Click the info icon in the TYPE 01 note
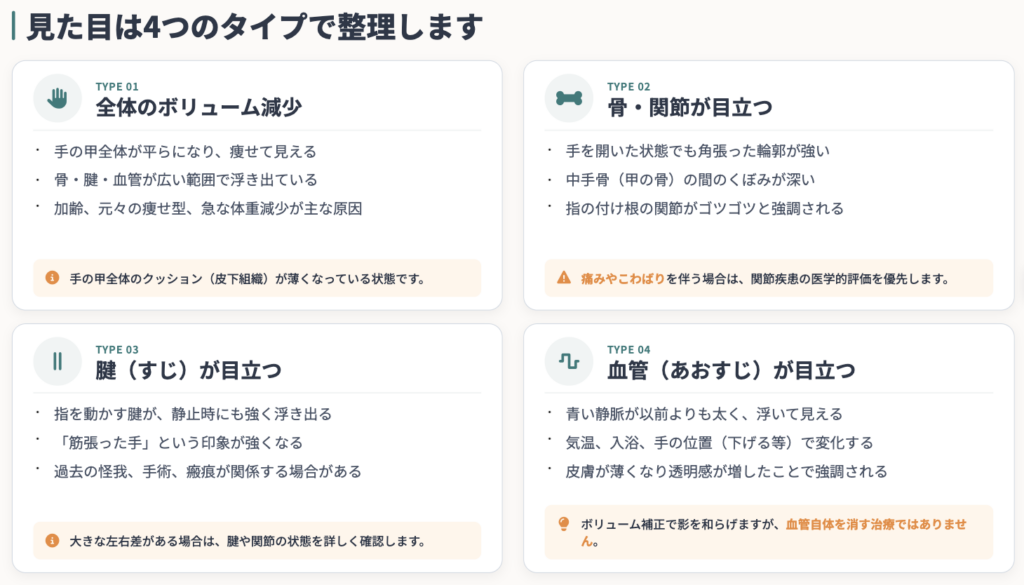 [x=52, y=278]
